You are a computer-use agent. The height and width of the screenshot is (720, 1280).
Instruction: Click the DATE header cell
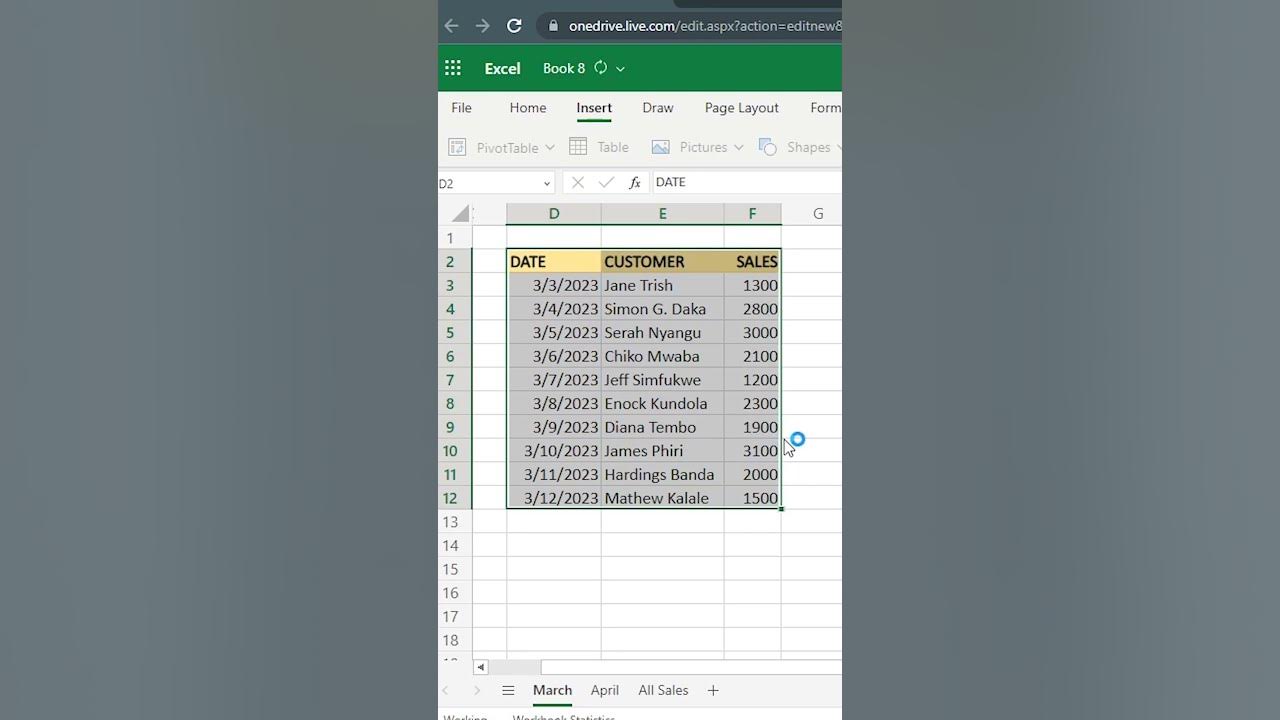point(554,262)
